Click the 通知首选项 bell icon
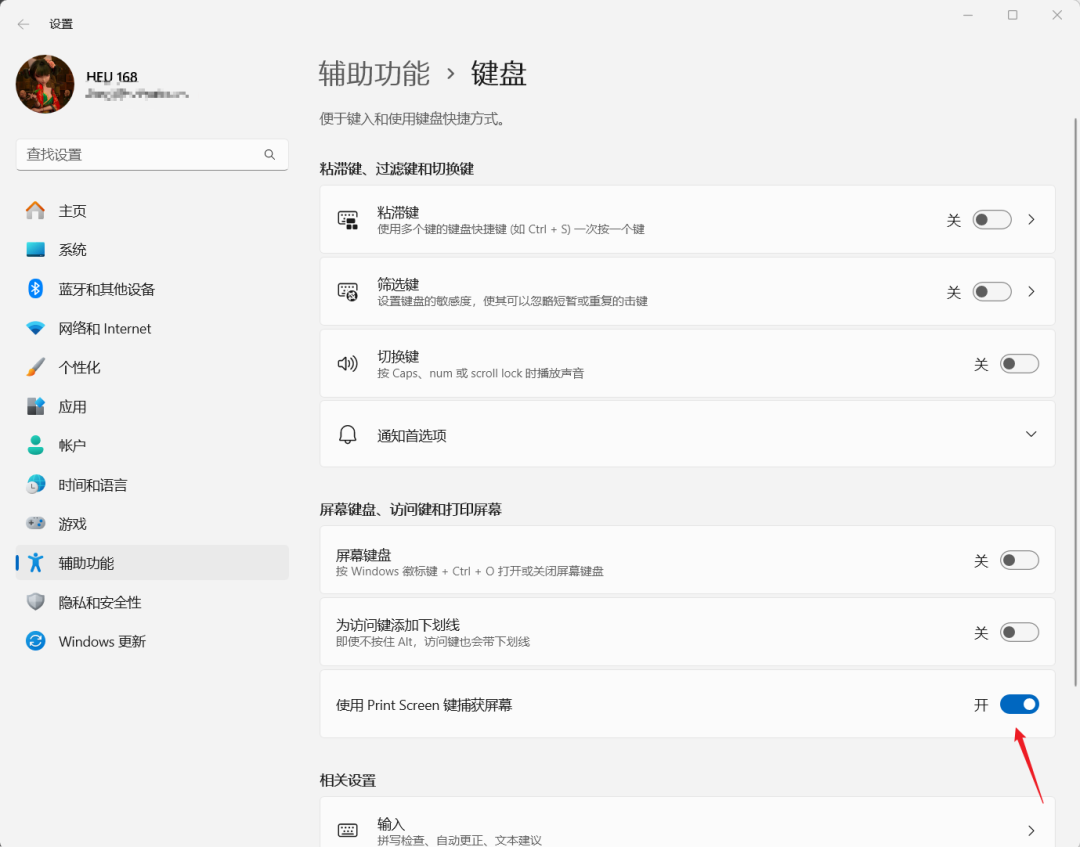Screen dimensions: 1080x847 [346, 434]
